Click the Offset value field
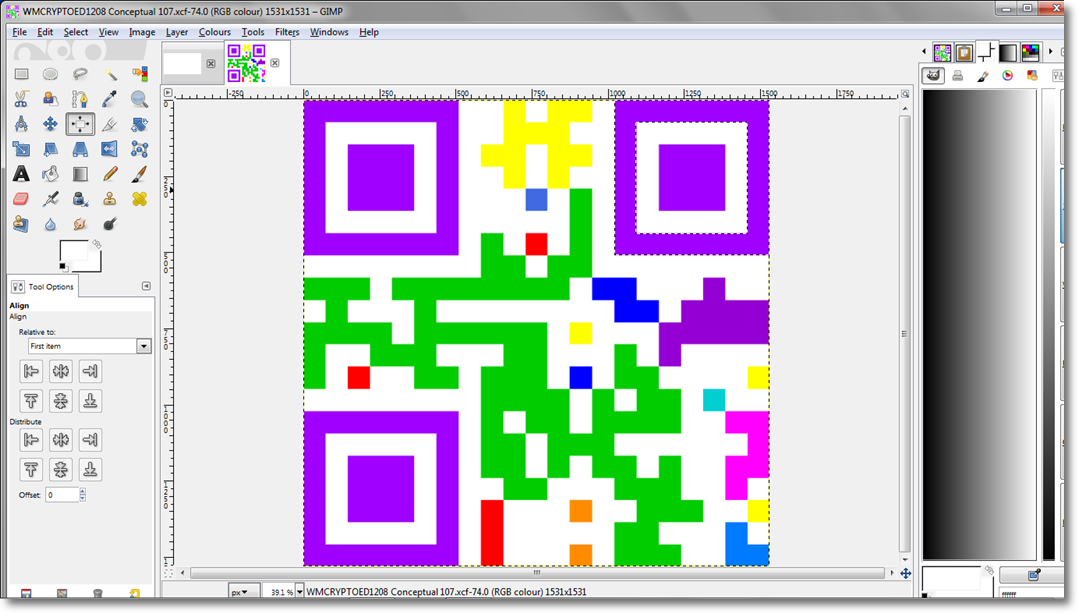The height and width of the screenshot is (615, 1080). point(62,494)
